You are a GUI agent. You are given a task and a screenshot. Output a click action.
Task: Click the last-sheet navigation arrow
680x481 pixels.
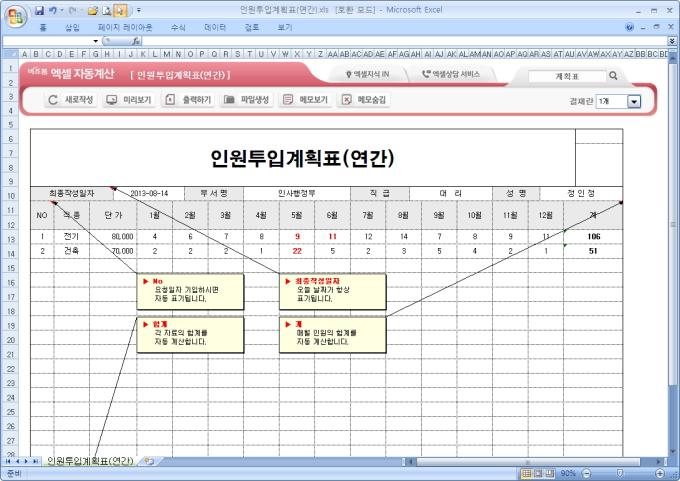coord(36,461)
